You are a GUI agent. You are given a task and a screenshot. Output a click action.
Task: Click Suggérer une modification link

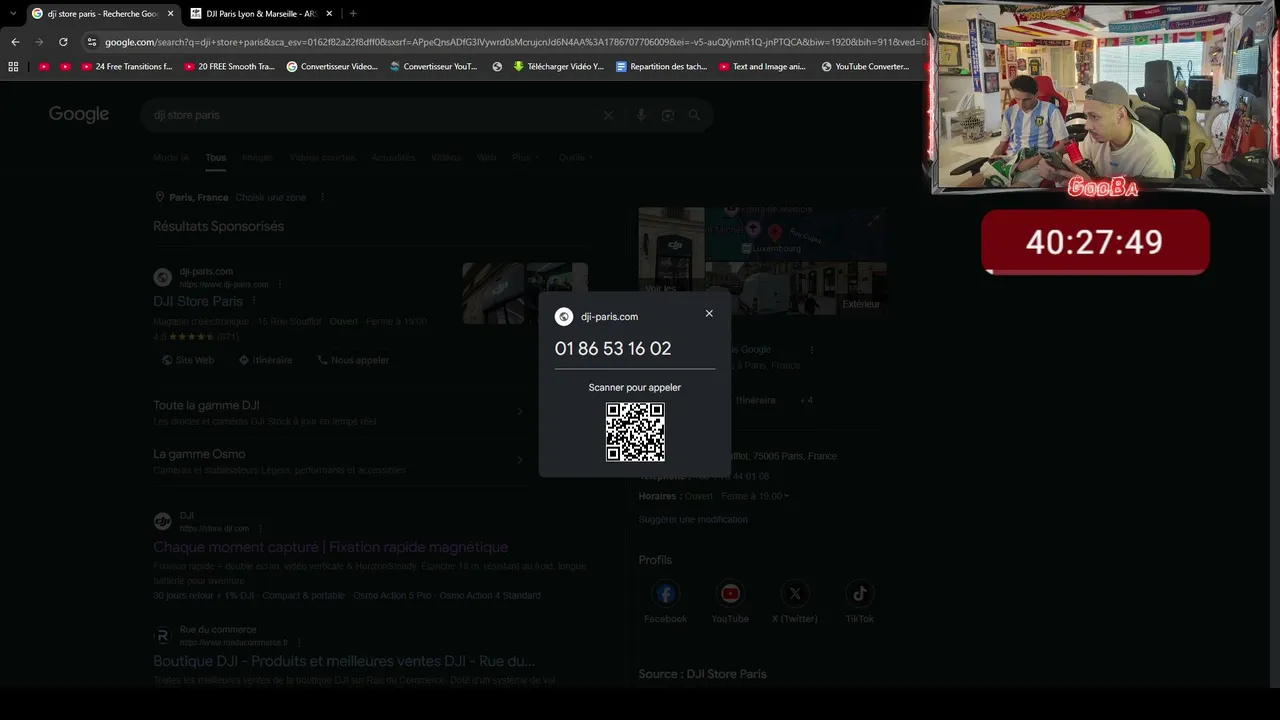click(x=693, y=519)
